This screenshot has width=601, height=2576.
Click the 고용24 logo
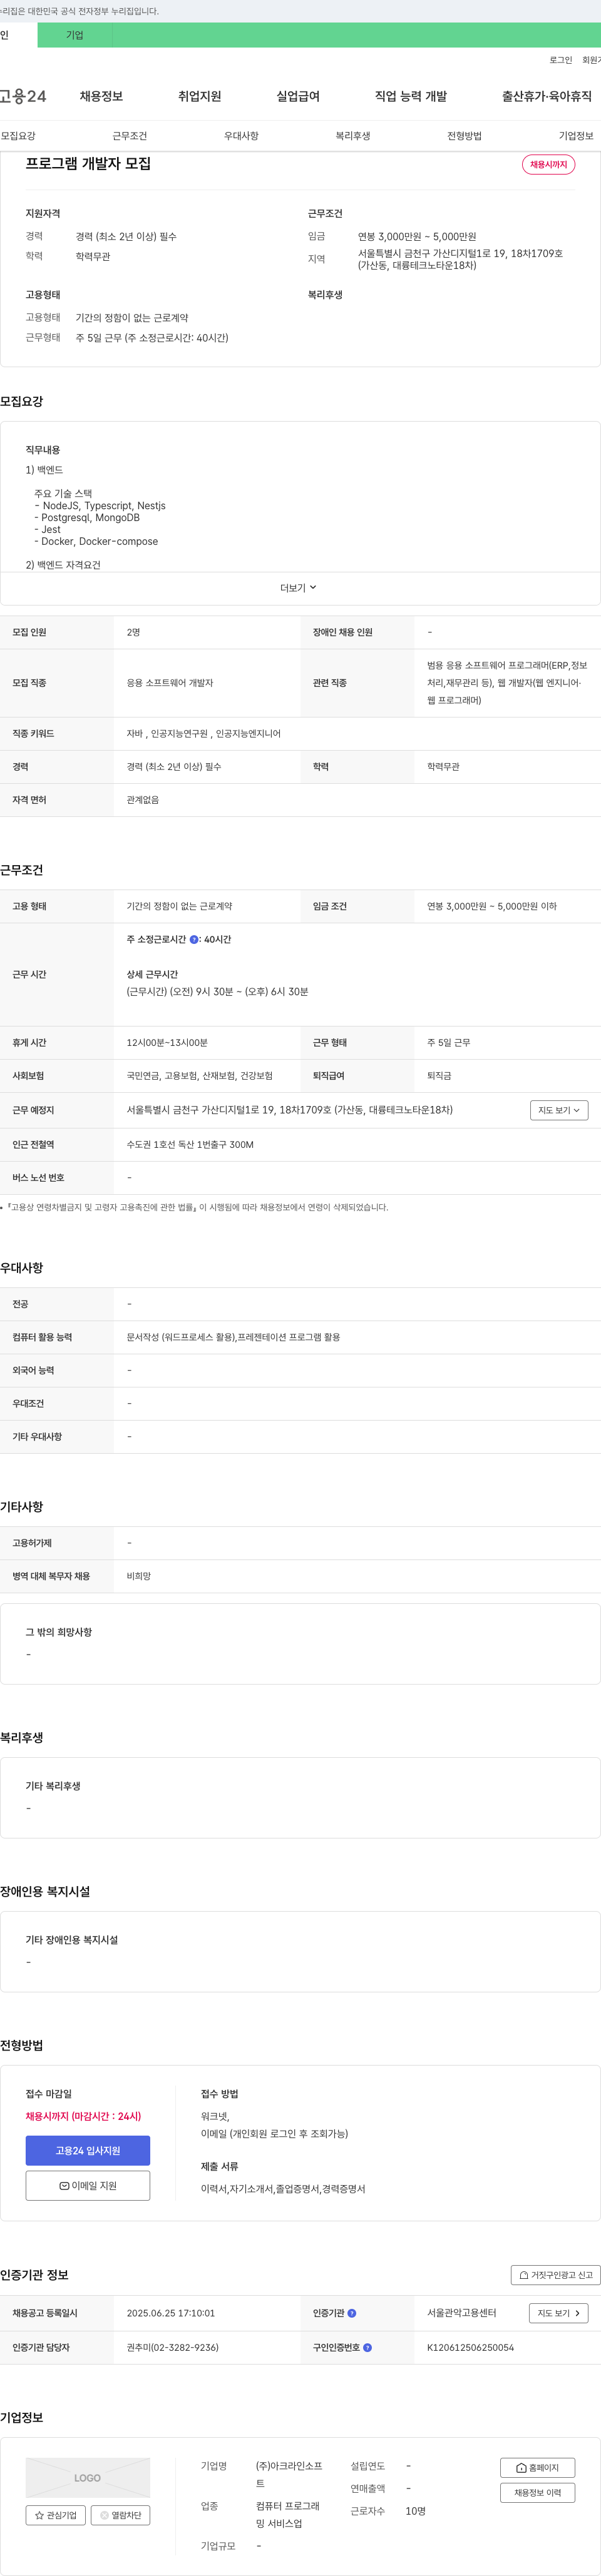coord(23,96)
